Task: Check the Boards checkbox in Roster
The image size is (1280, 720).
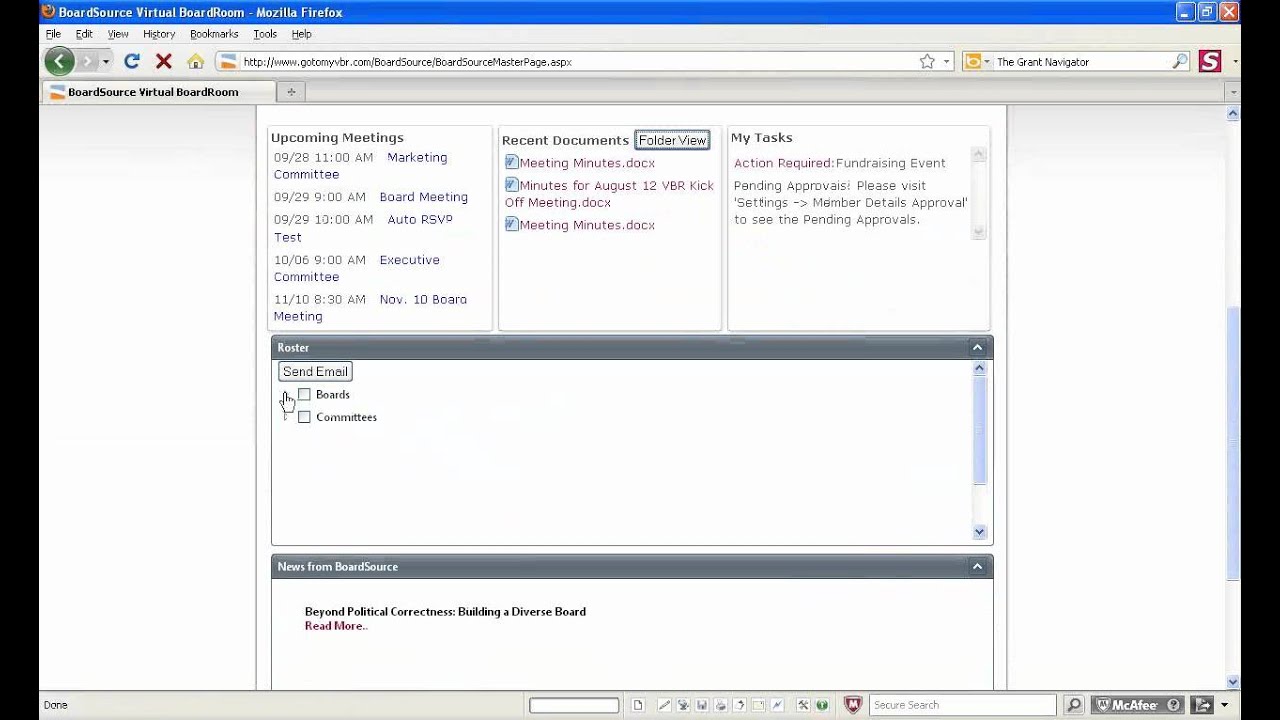Action: pyautogui.click(x=304, y=394)
